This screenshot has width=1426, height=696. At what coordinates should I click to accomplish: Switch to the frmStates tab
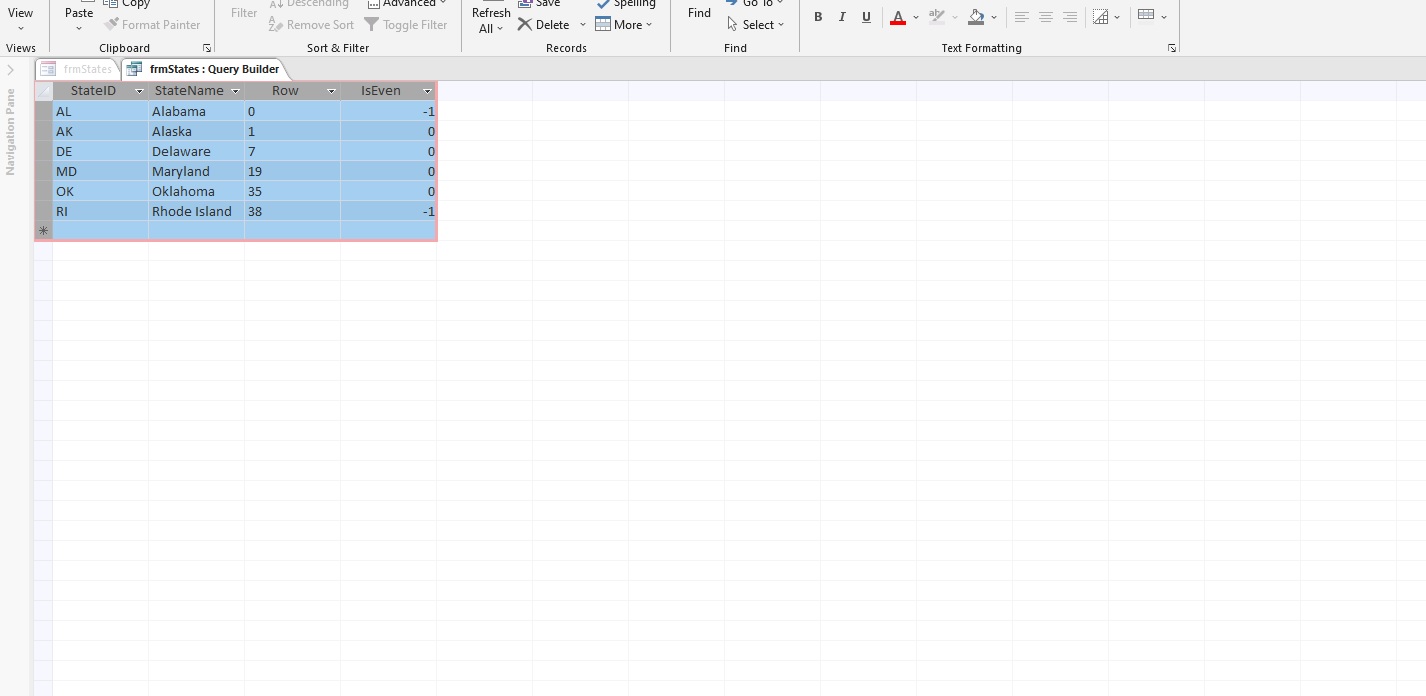[x=78, y=69]
